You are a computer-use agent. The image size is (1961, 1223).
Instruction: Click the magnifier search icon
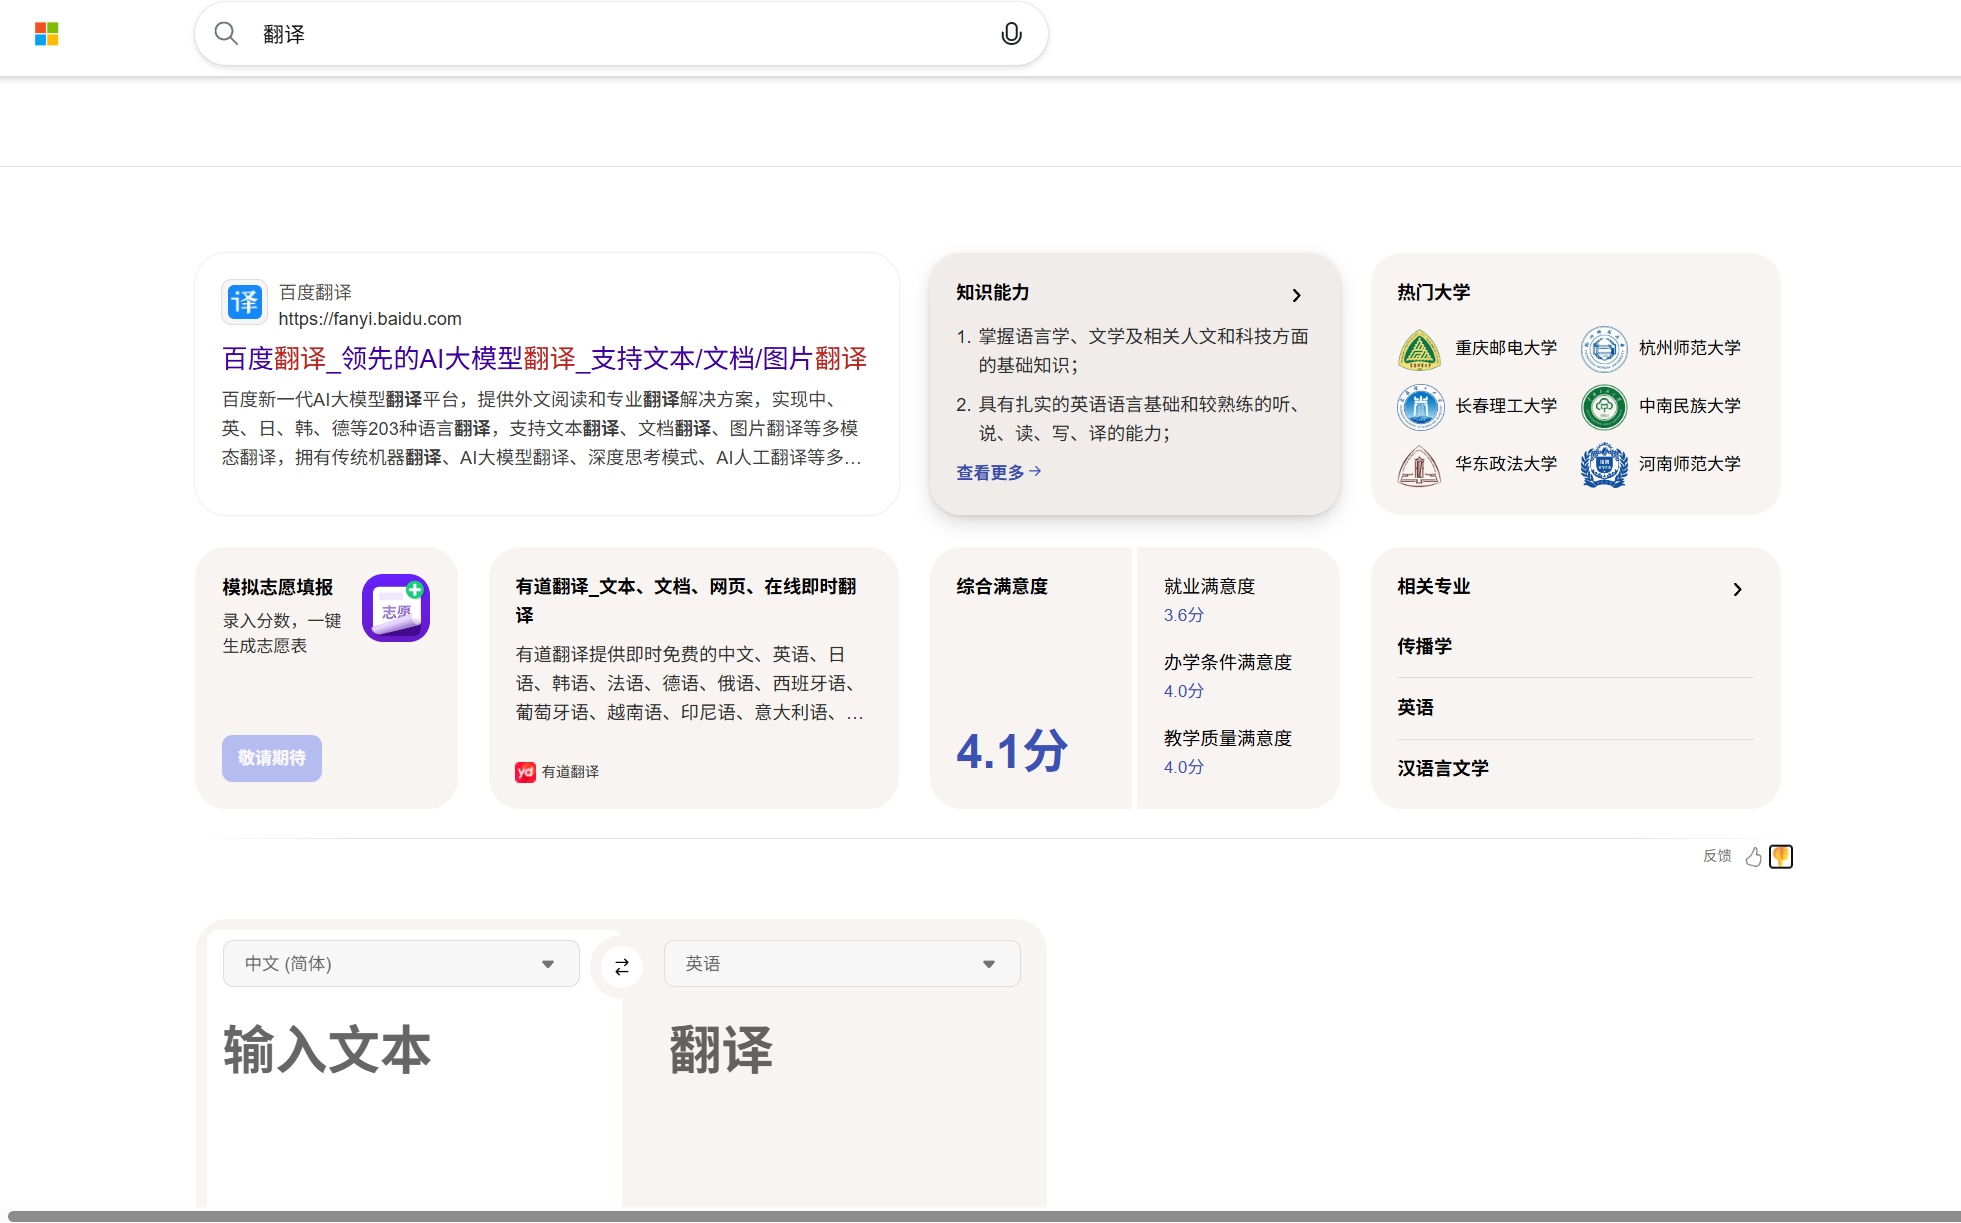pyautogui.click(x=227, y=34)
